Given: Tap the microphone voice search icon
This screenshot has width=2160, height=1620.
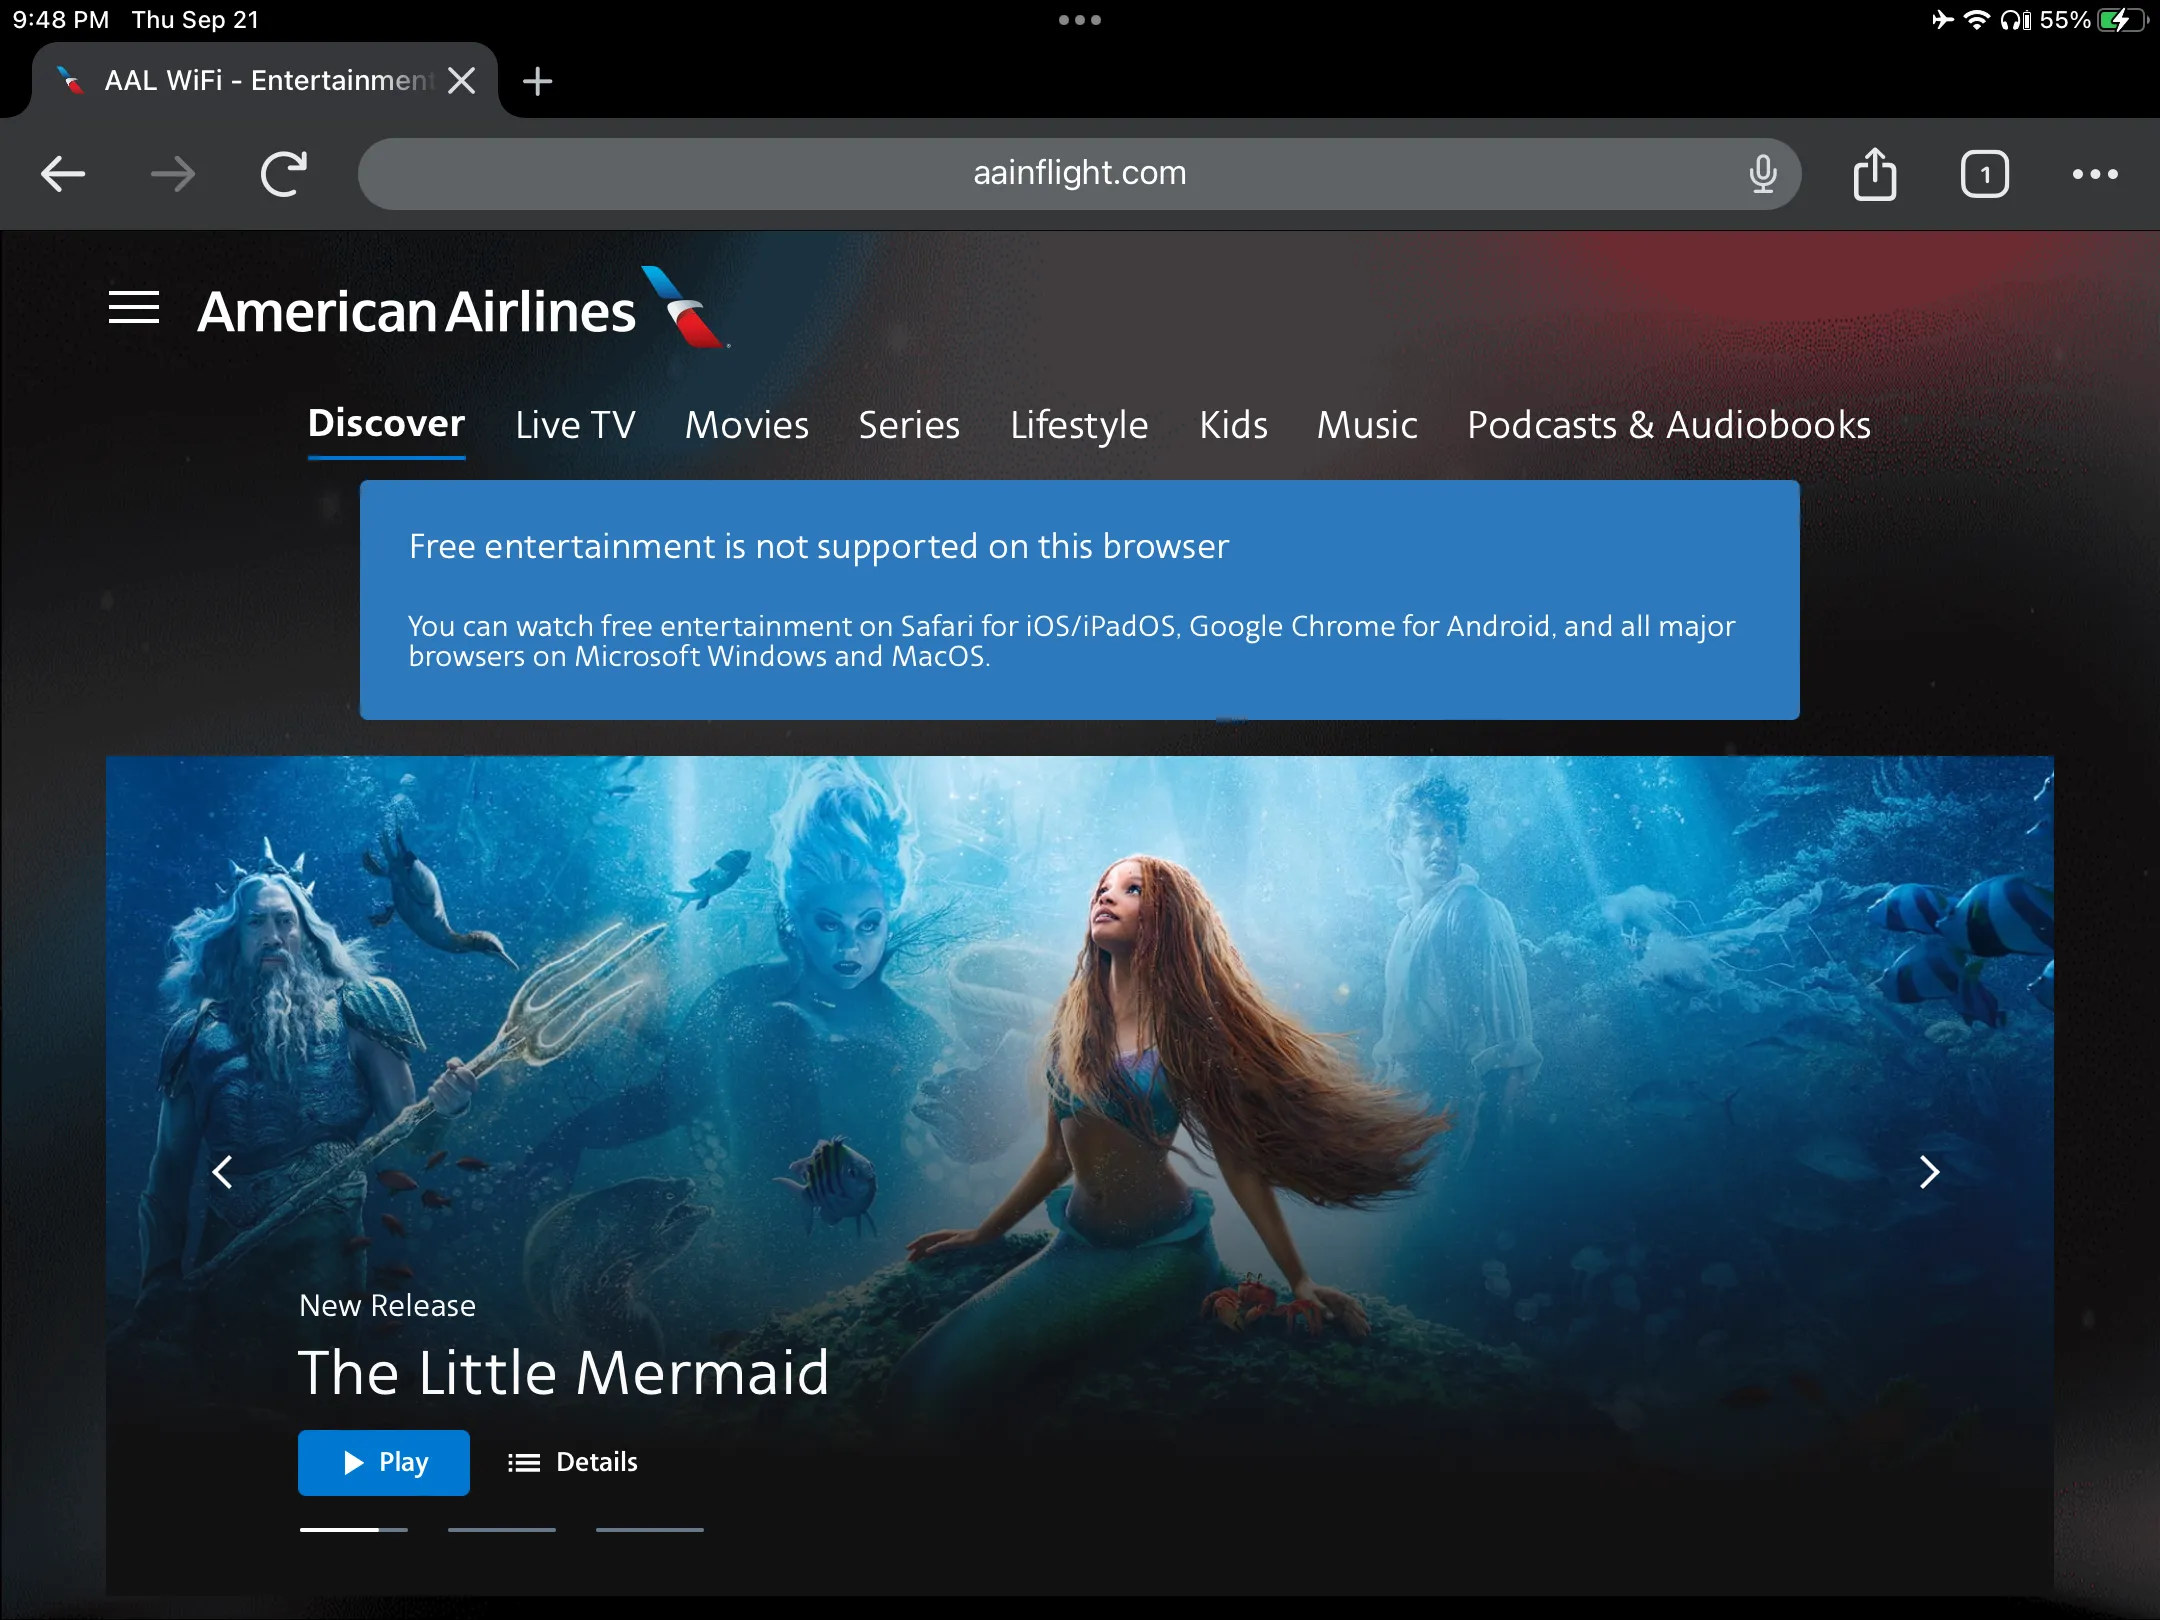Looking at the screenshot, I should [1763, 174].
